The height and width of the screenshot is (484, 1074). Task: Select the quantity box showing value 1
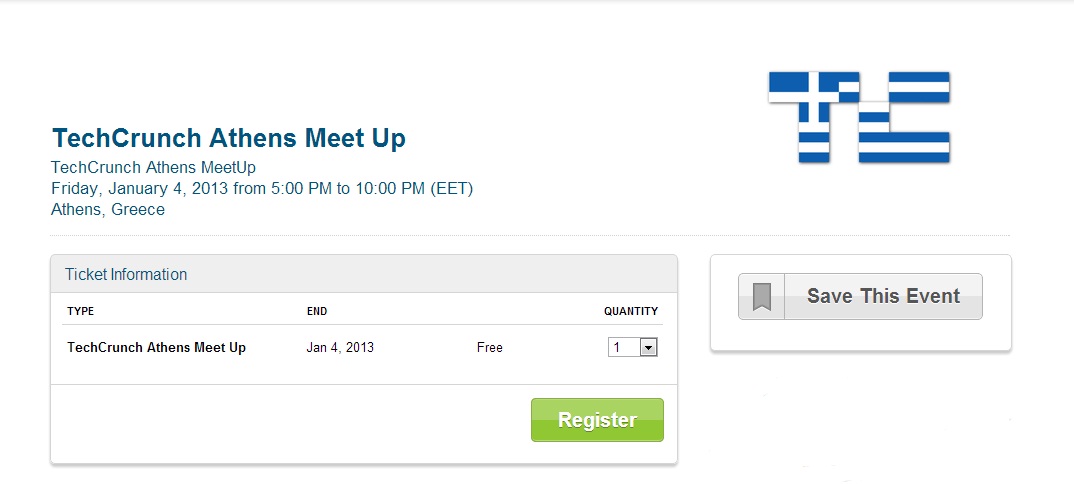623,348
